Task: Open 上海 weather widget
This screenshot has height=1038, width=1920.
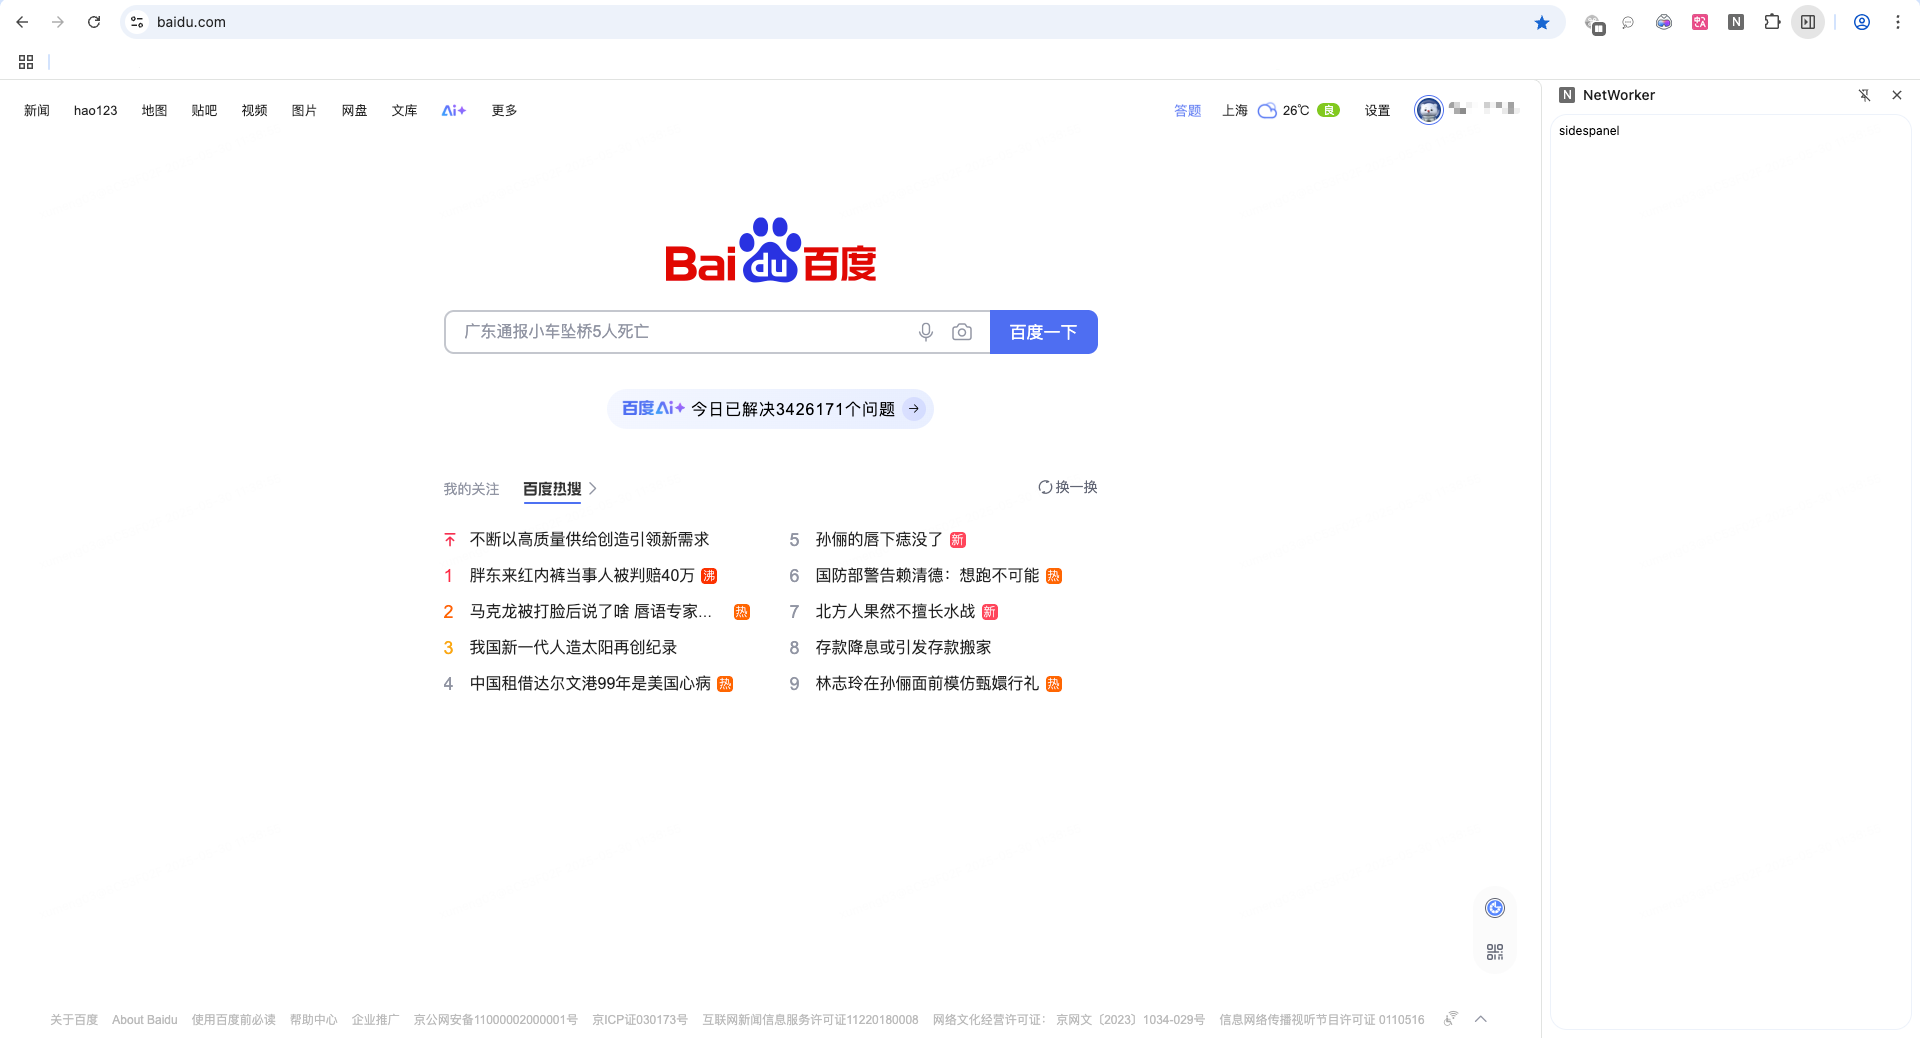Action: [x=1281, y=111]
